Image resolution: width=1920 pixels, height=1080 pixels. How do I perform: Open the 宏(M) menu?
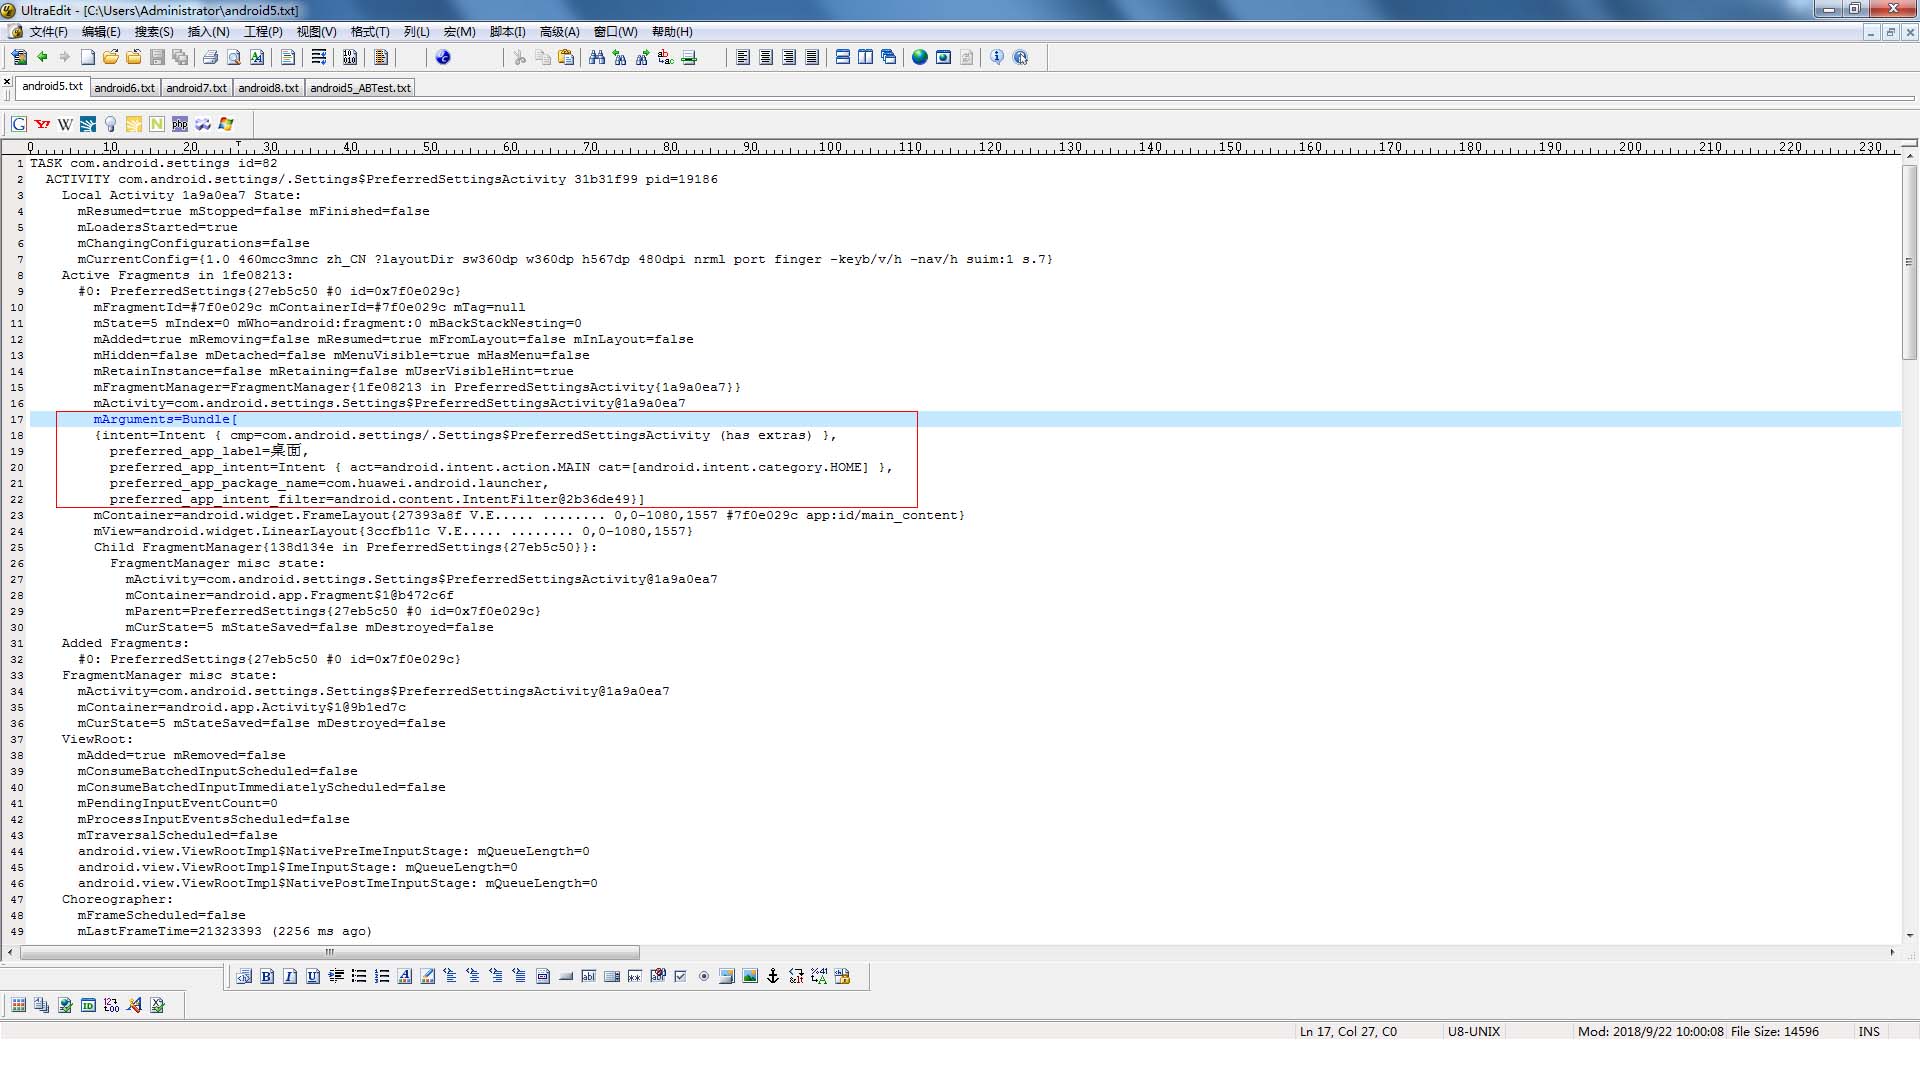[460, 32]
